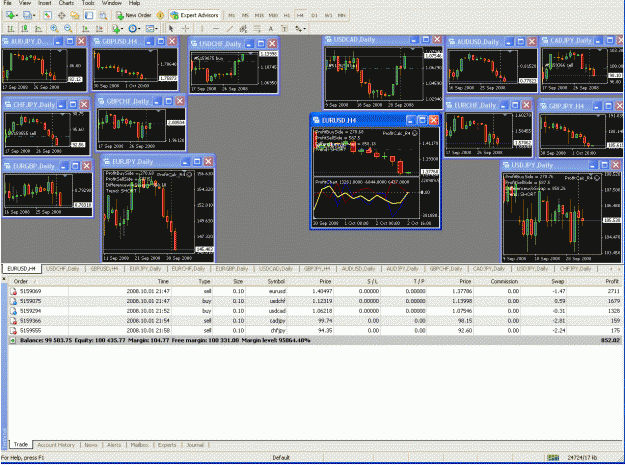Image resolution: width=625 pixels, height=465 pixels.
Task: Activate the USDCAD,Daily chart window title
Action: [354, 40]
